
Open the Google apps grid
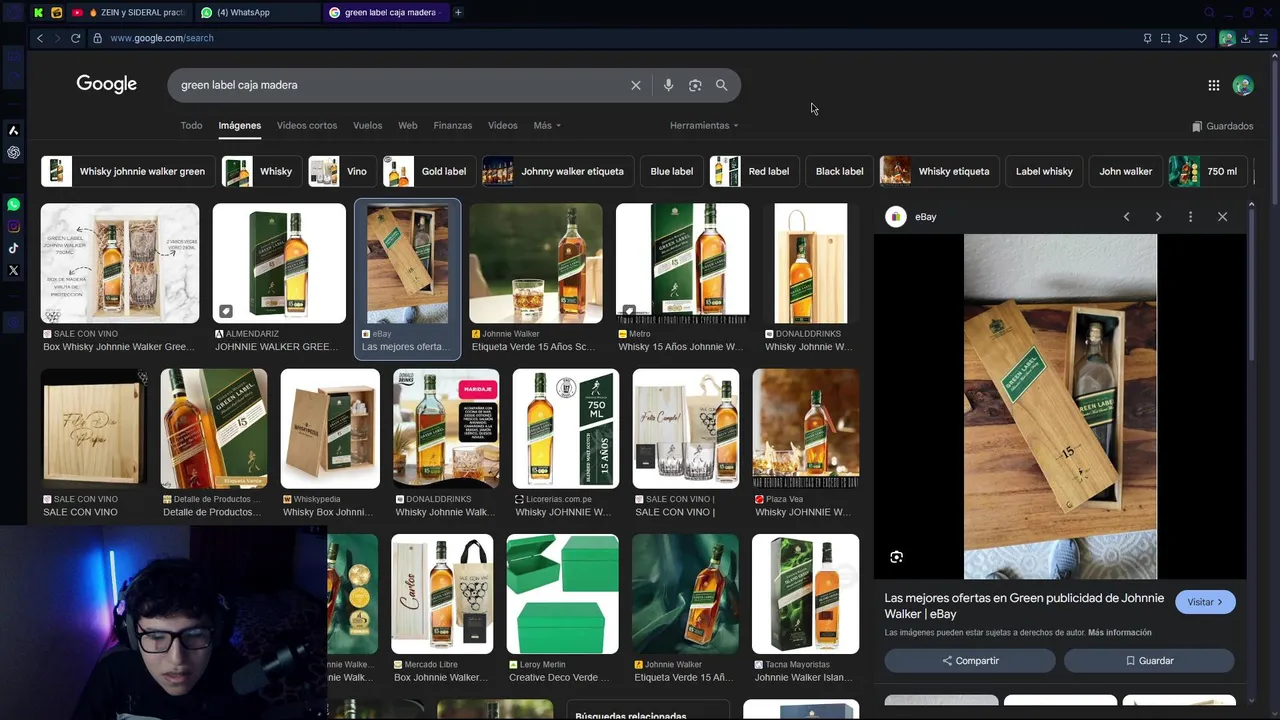point(1214,86)
